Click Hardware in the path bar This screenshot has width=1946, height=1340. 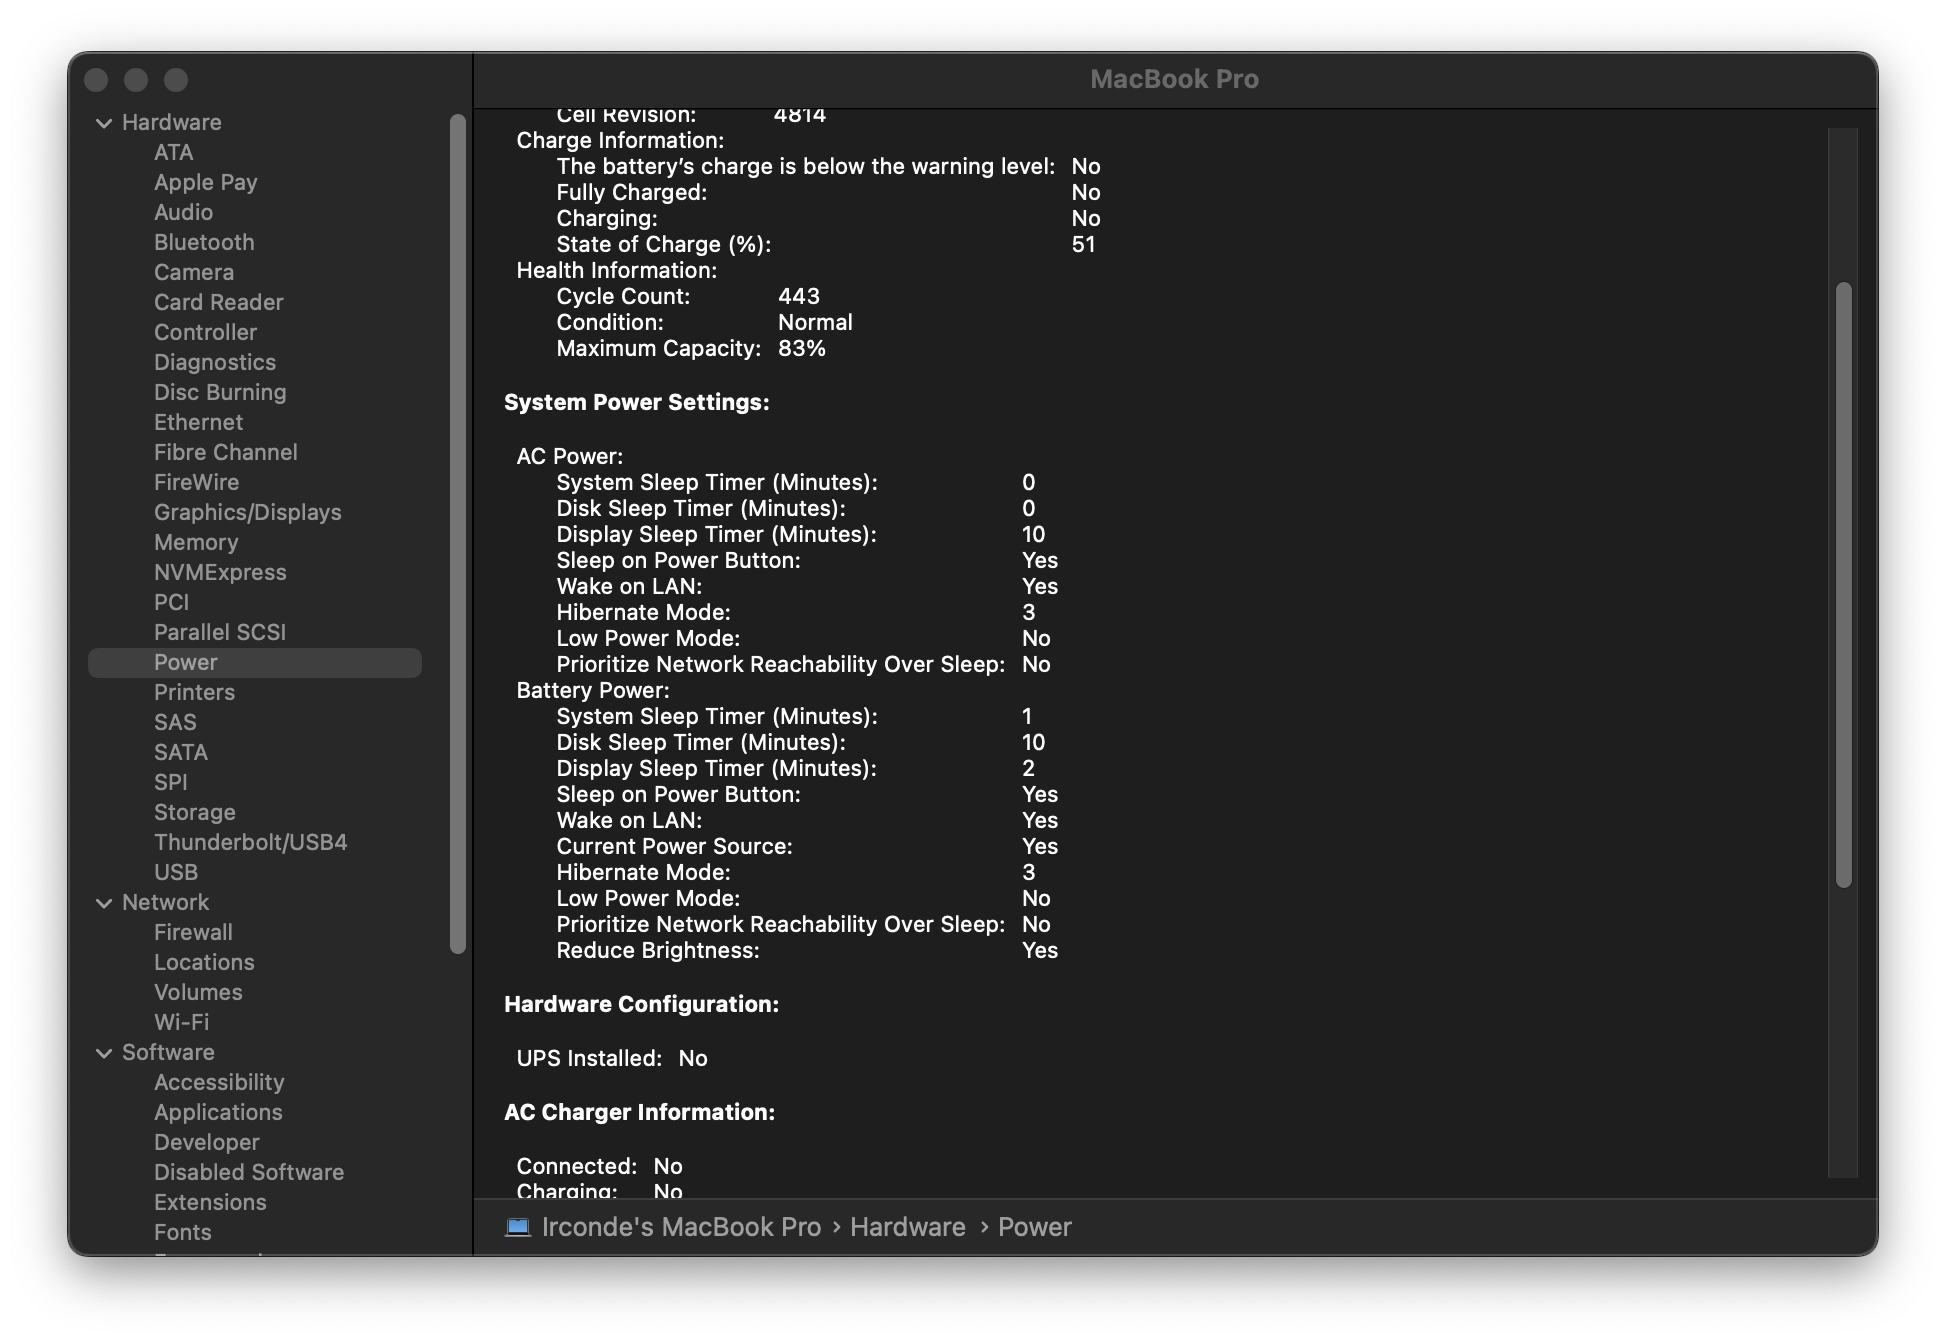coord(908,1227)
